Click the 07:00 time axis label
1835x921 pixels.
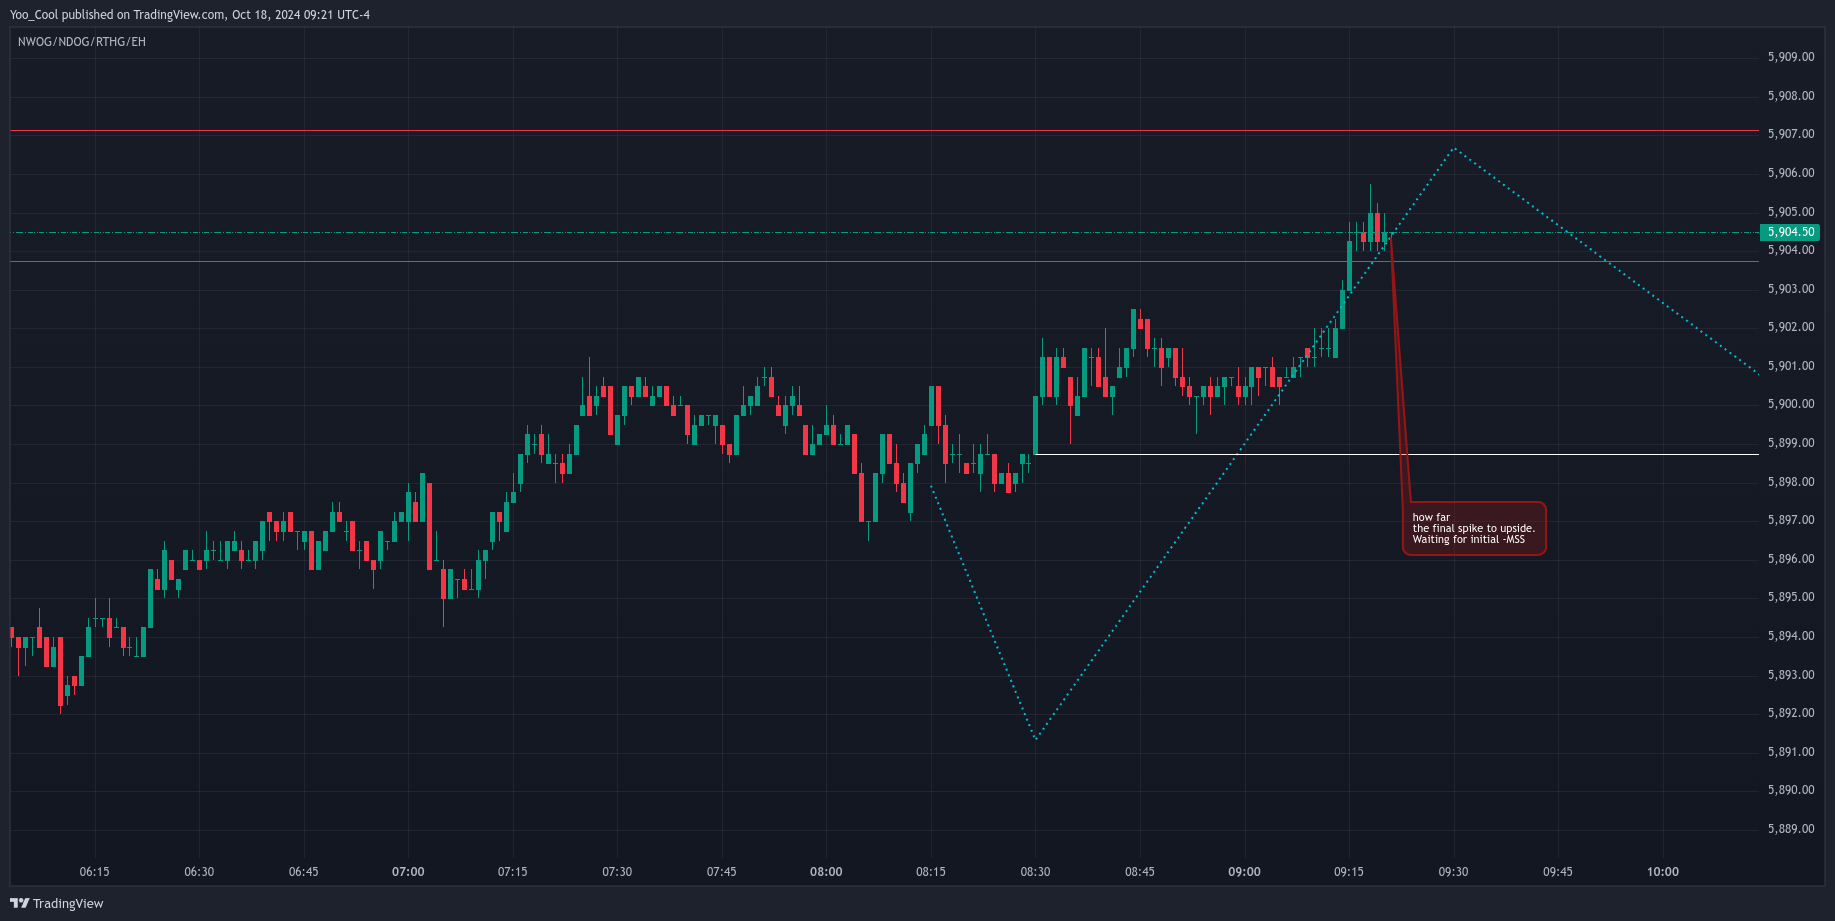(408, 872)
